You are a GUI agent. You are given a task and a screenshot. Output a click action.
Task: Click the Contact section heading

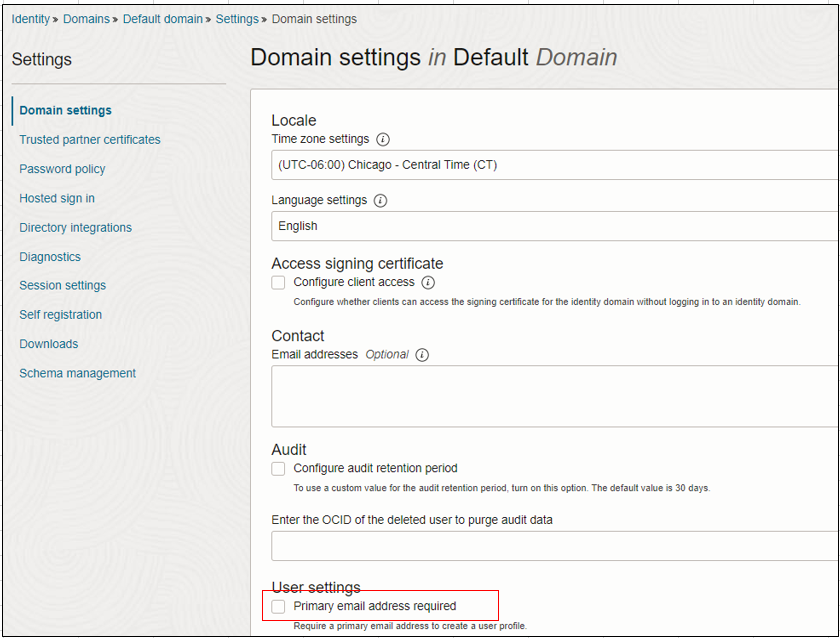[298, 336]
